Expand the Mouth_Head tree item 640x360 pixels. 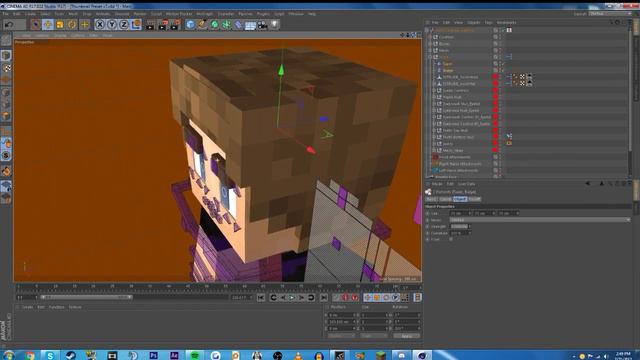click(x=434, y=150)
